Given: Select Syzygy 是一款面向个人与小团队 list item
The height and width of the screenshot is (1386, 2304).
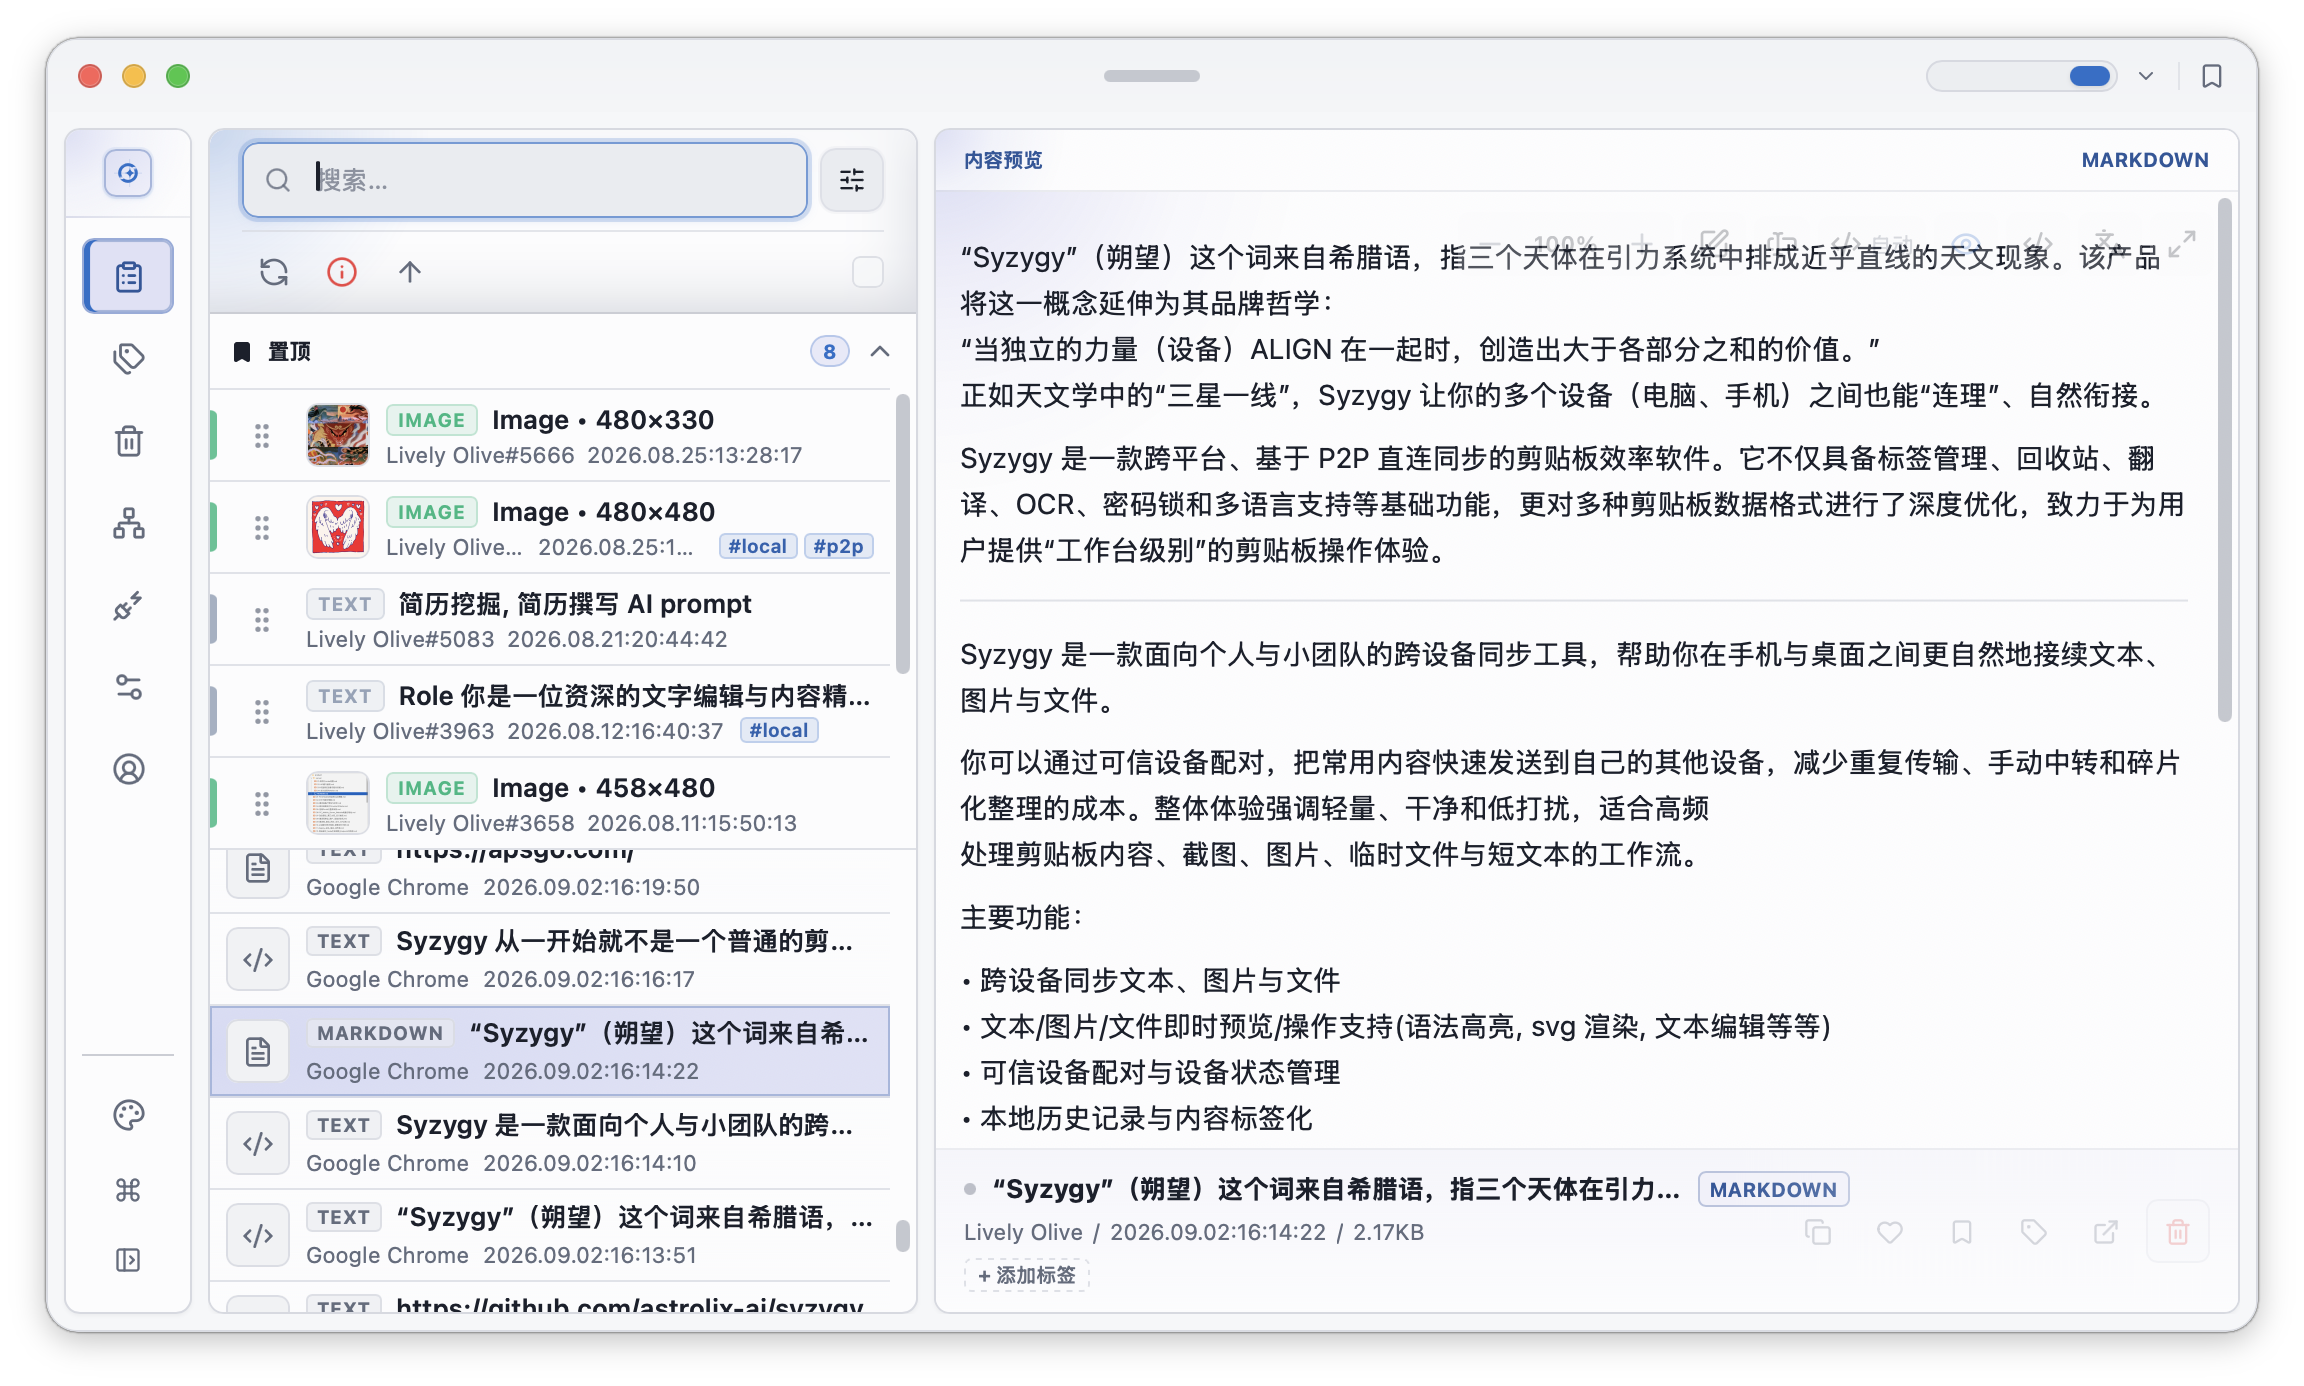Looking at the screenshot, I should pyautogui.click(x=550, y=1144).
